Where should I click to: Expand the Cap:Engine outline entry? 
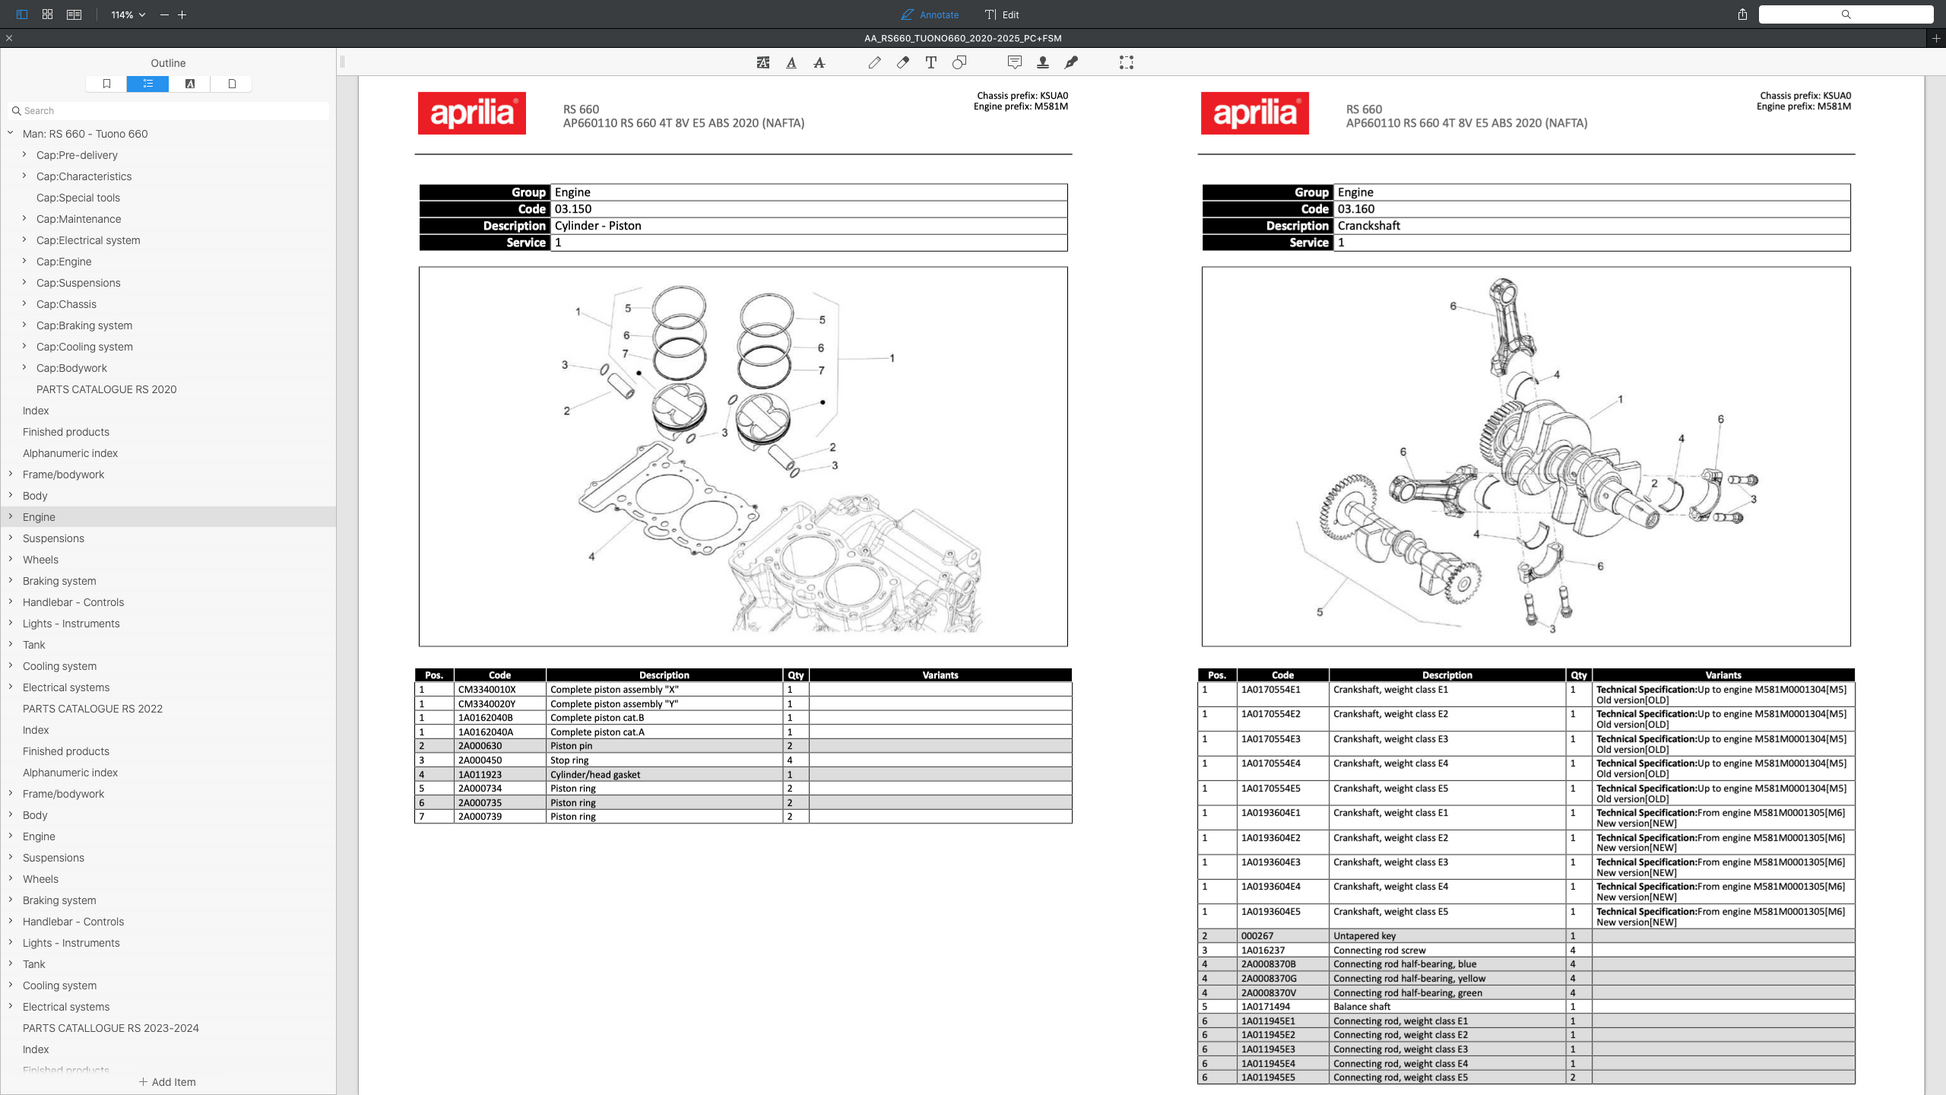(x=25, y=261)
